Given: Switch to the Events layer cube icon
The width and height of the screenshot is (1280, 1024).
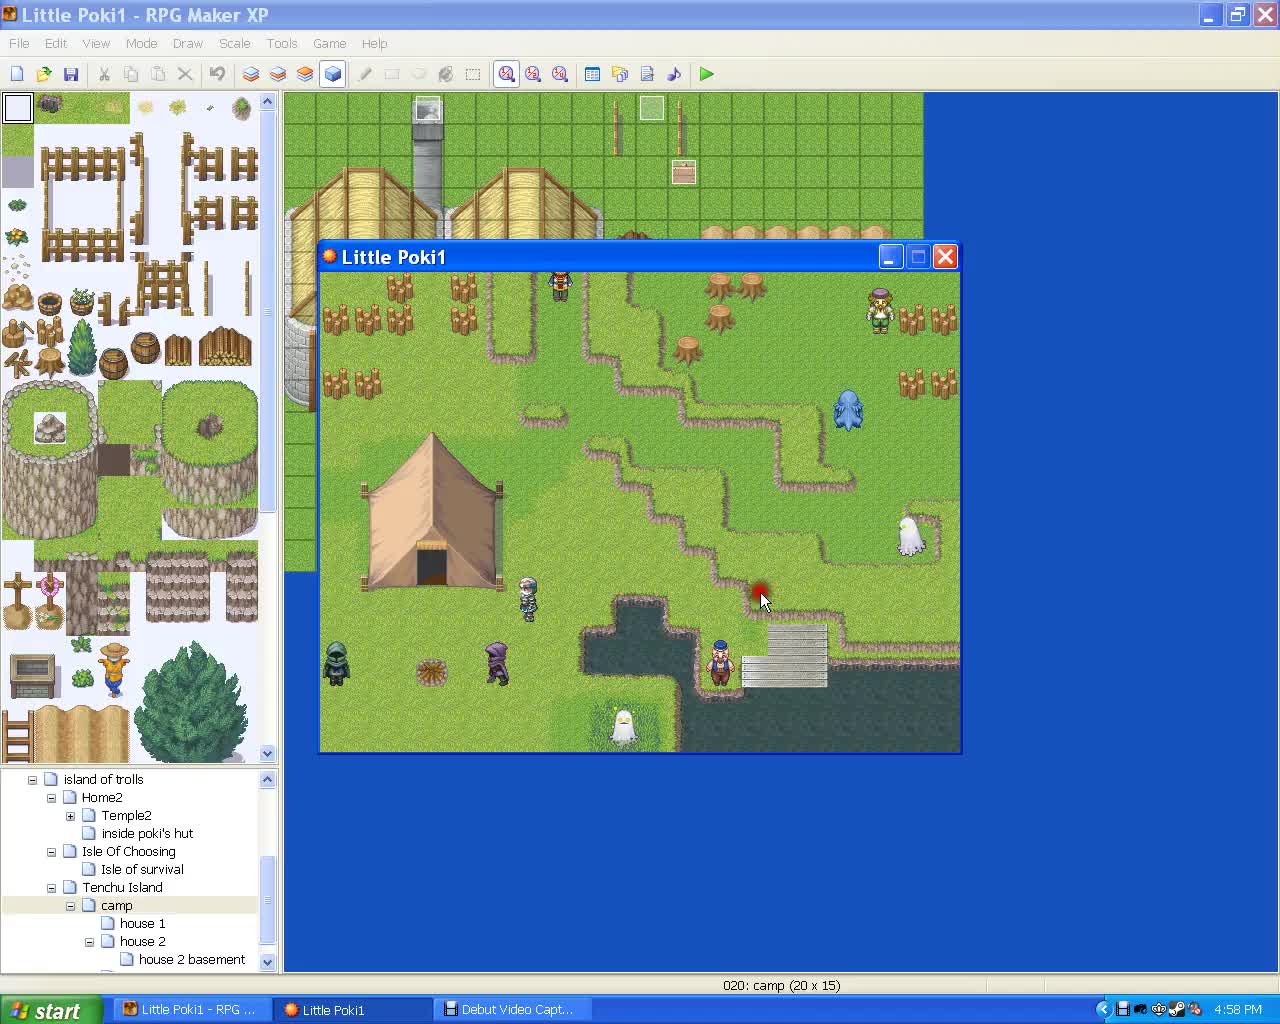Looking at the screenshot, I should click(332, 74).
